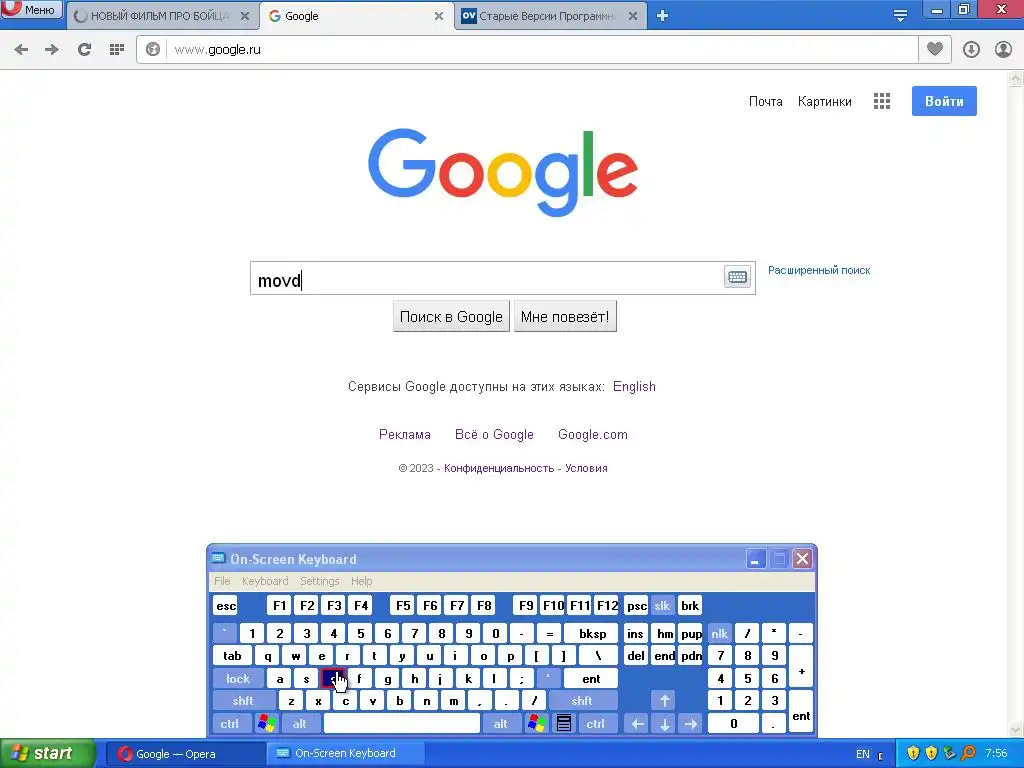Open Speed Dial grid icon in toolbar
Screen dimensions: 1024x768
pos(117,50)
